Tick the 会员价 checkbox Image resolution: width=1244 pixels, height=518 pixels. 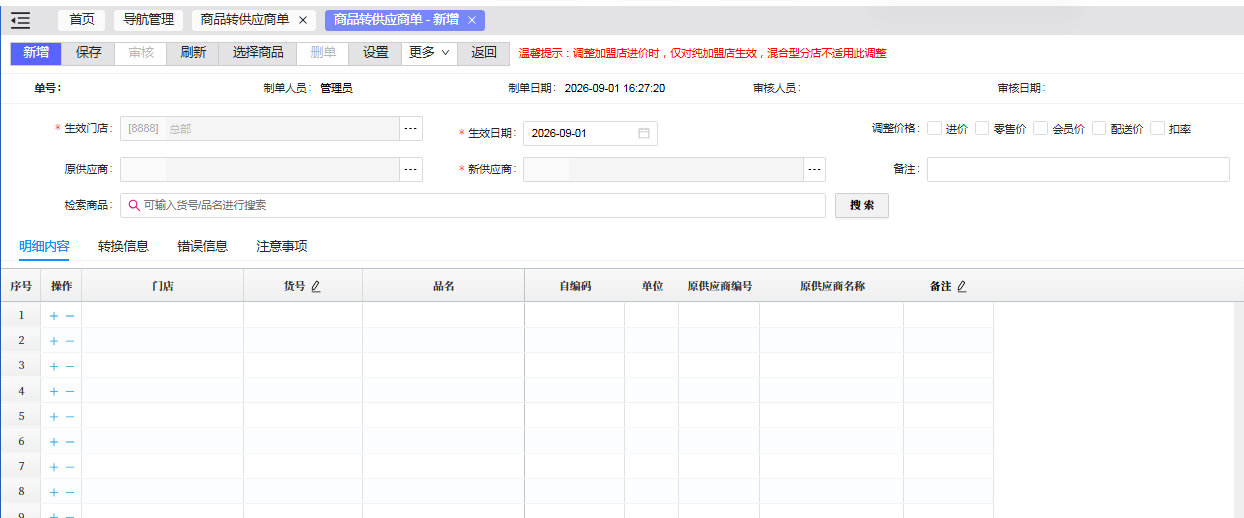1041,129
